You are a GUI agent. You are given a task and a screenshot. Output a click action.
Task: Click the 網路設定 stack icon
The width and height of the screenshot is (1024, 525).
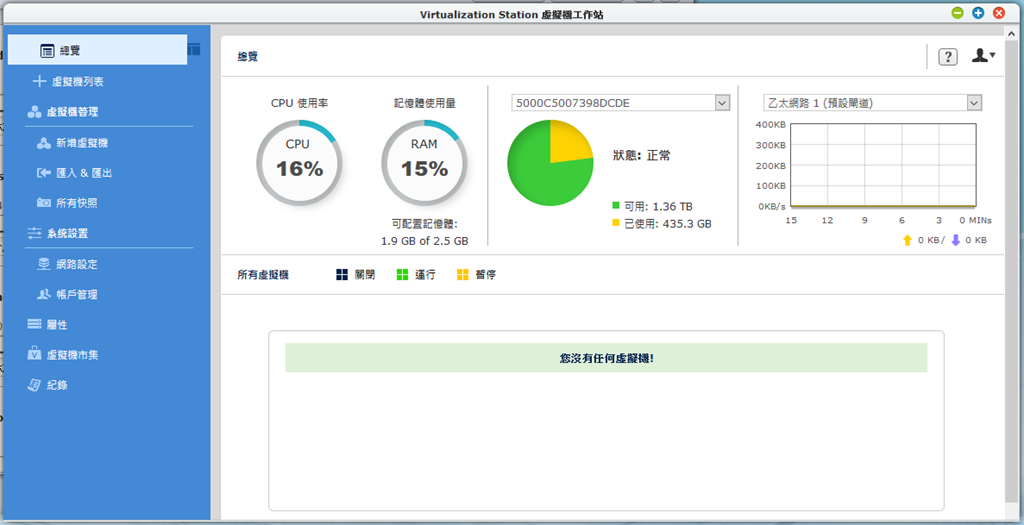point(44,264)
